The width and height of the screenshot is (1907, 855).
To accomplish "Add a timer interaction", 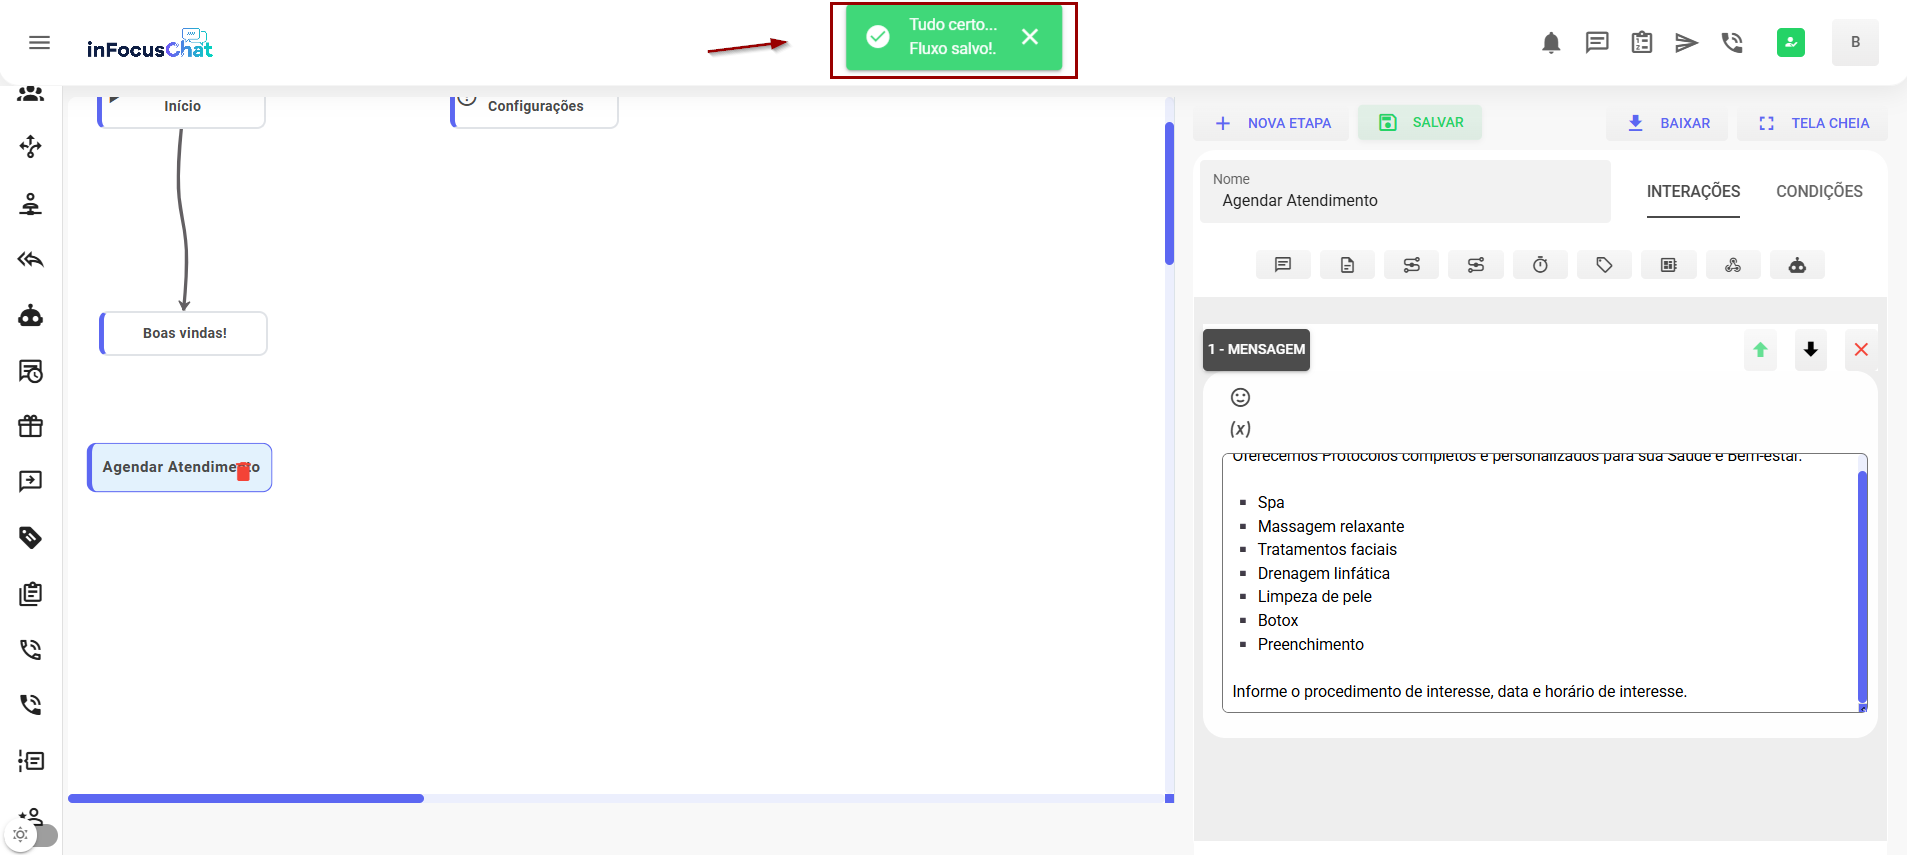I will point(1540,265).
